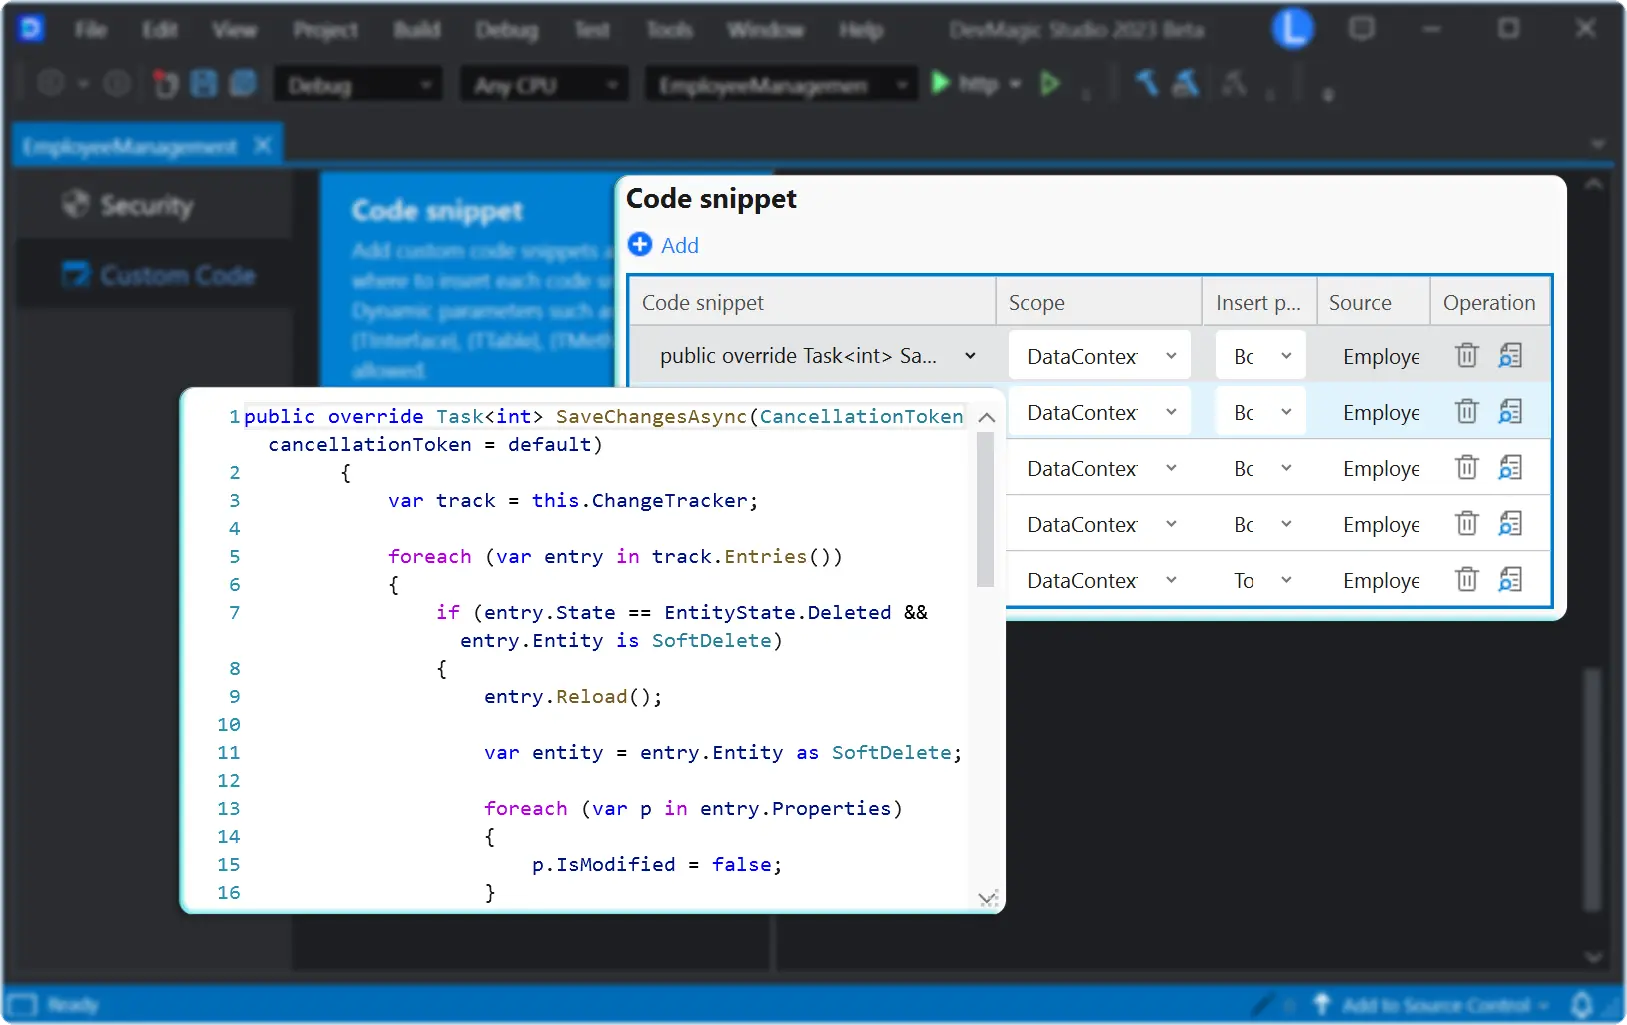Click the Build hammer icon
Image resolution: width=1627 pixels, height=1025 pixels.
pyautogui.click(x=1146, y=84)
